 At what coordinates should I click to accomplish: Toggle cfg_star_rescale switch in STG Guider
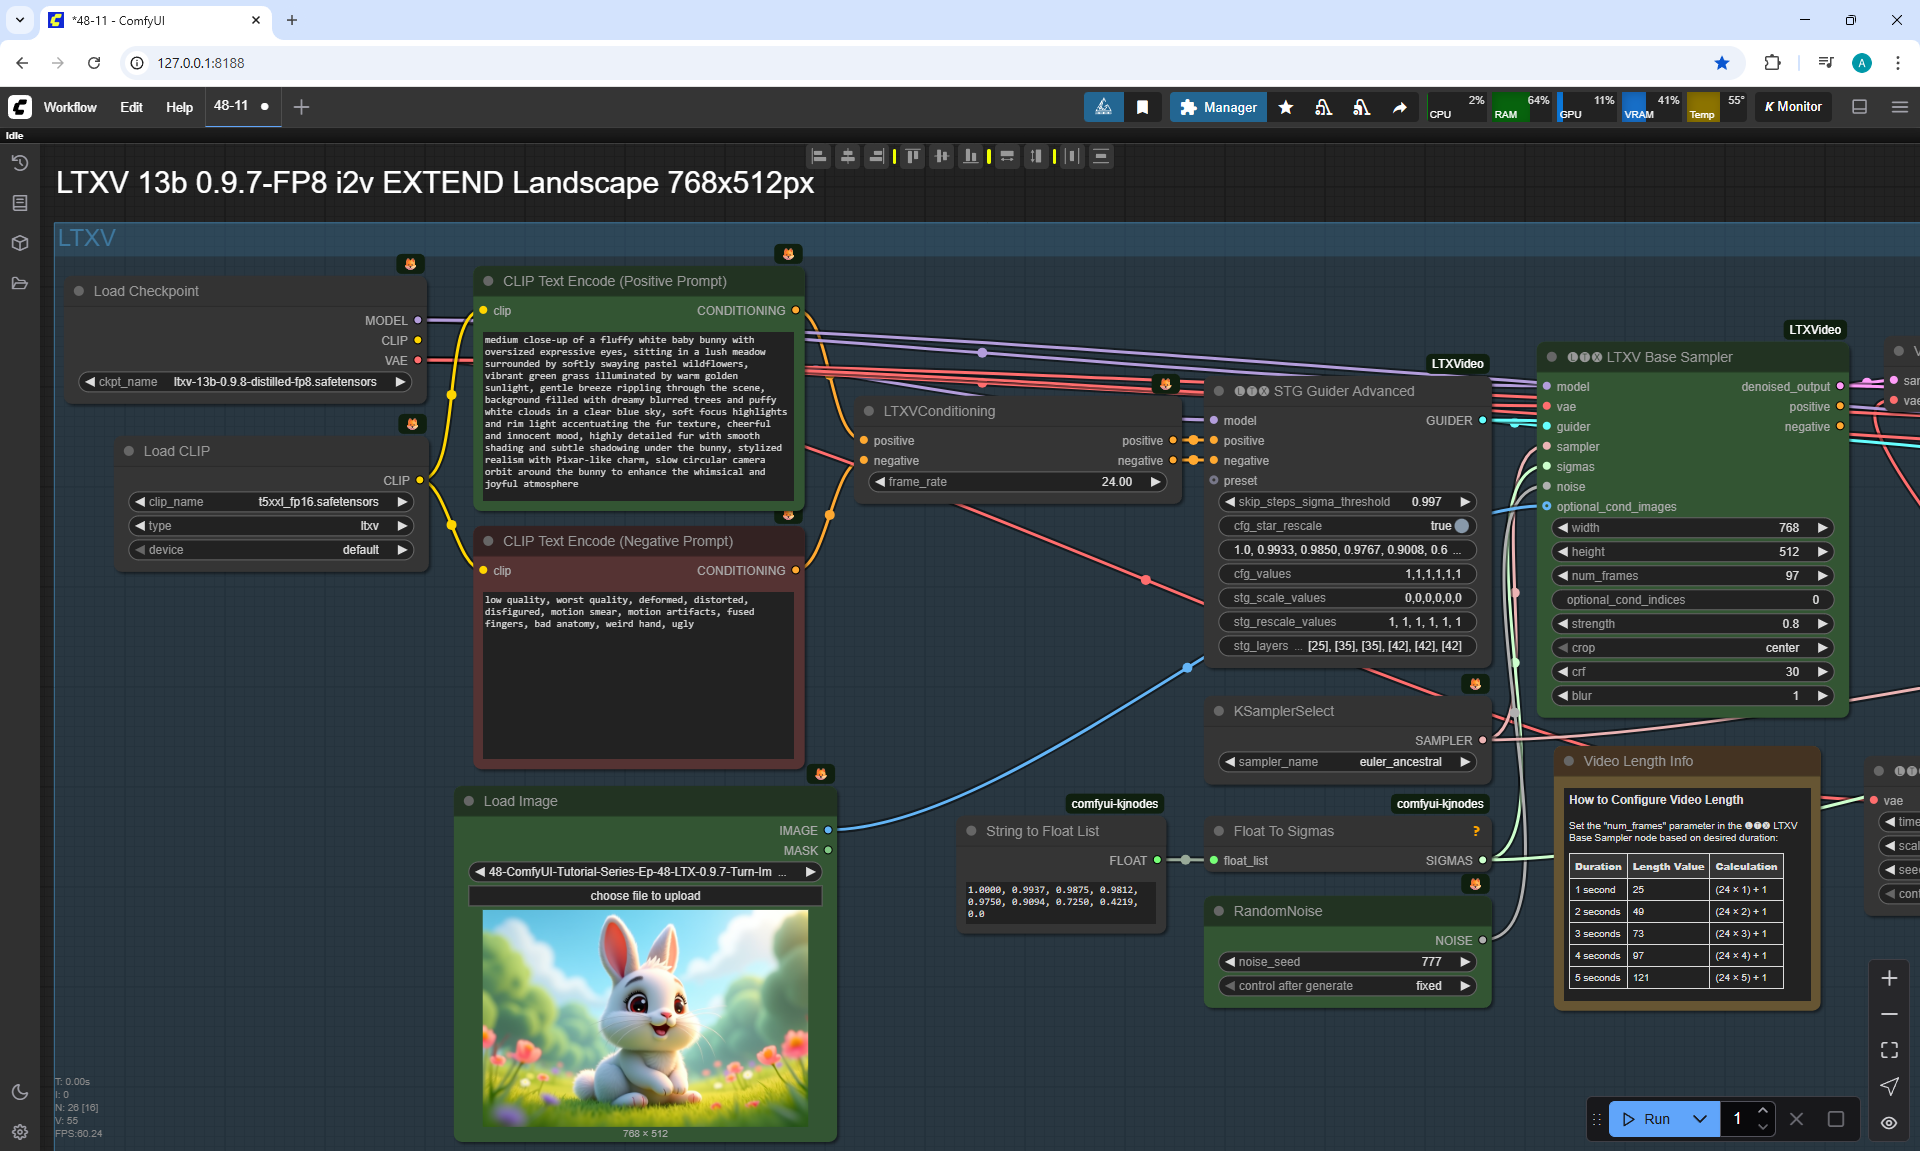tap(1461, 526)
